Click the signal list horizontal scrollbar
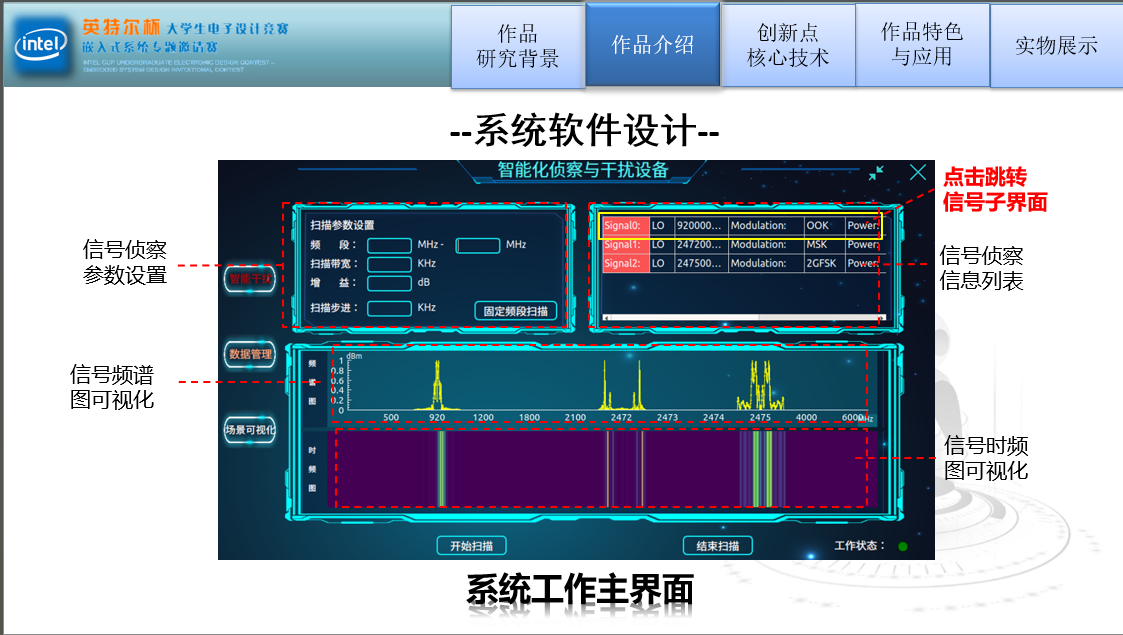 click(744, 317)
